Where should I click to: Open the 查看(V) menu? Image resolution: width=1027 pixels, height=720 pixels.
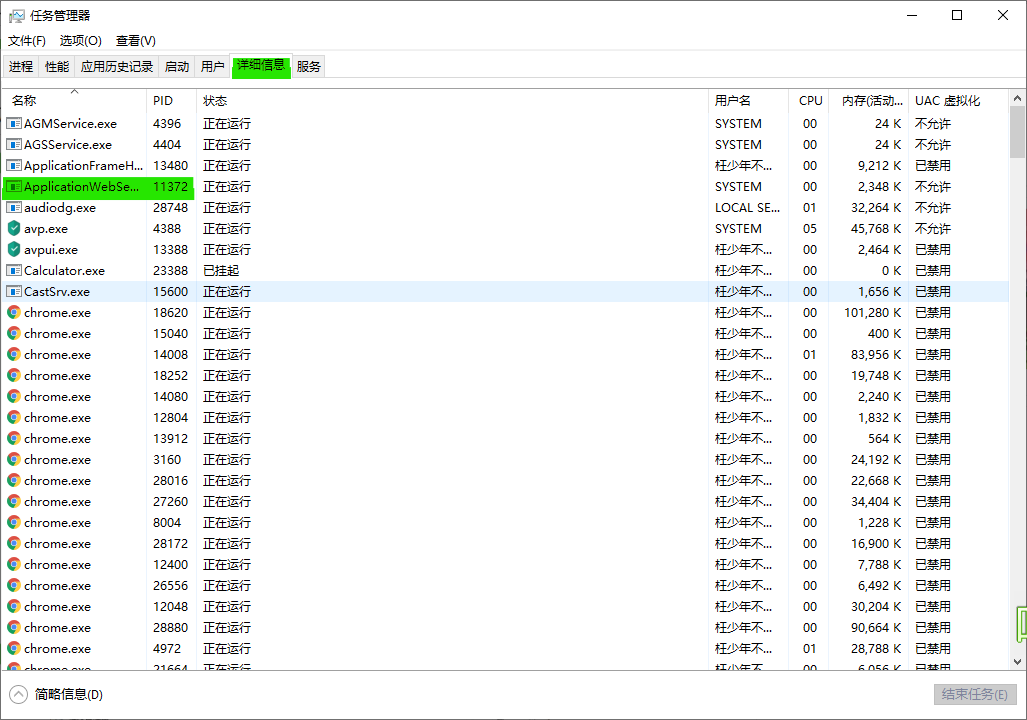(x=136, y=41)
